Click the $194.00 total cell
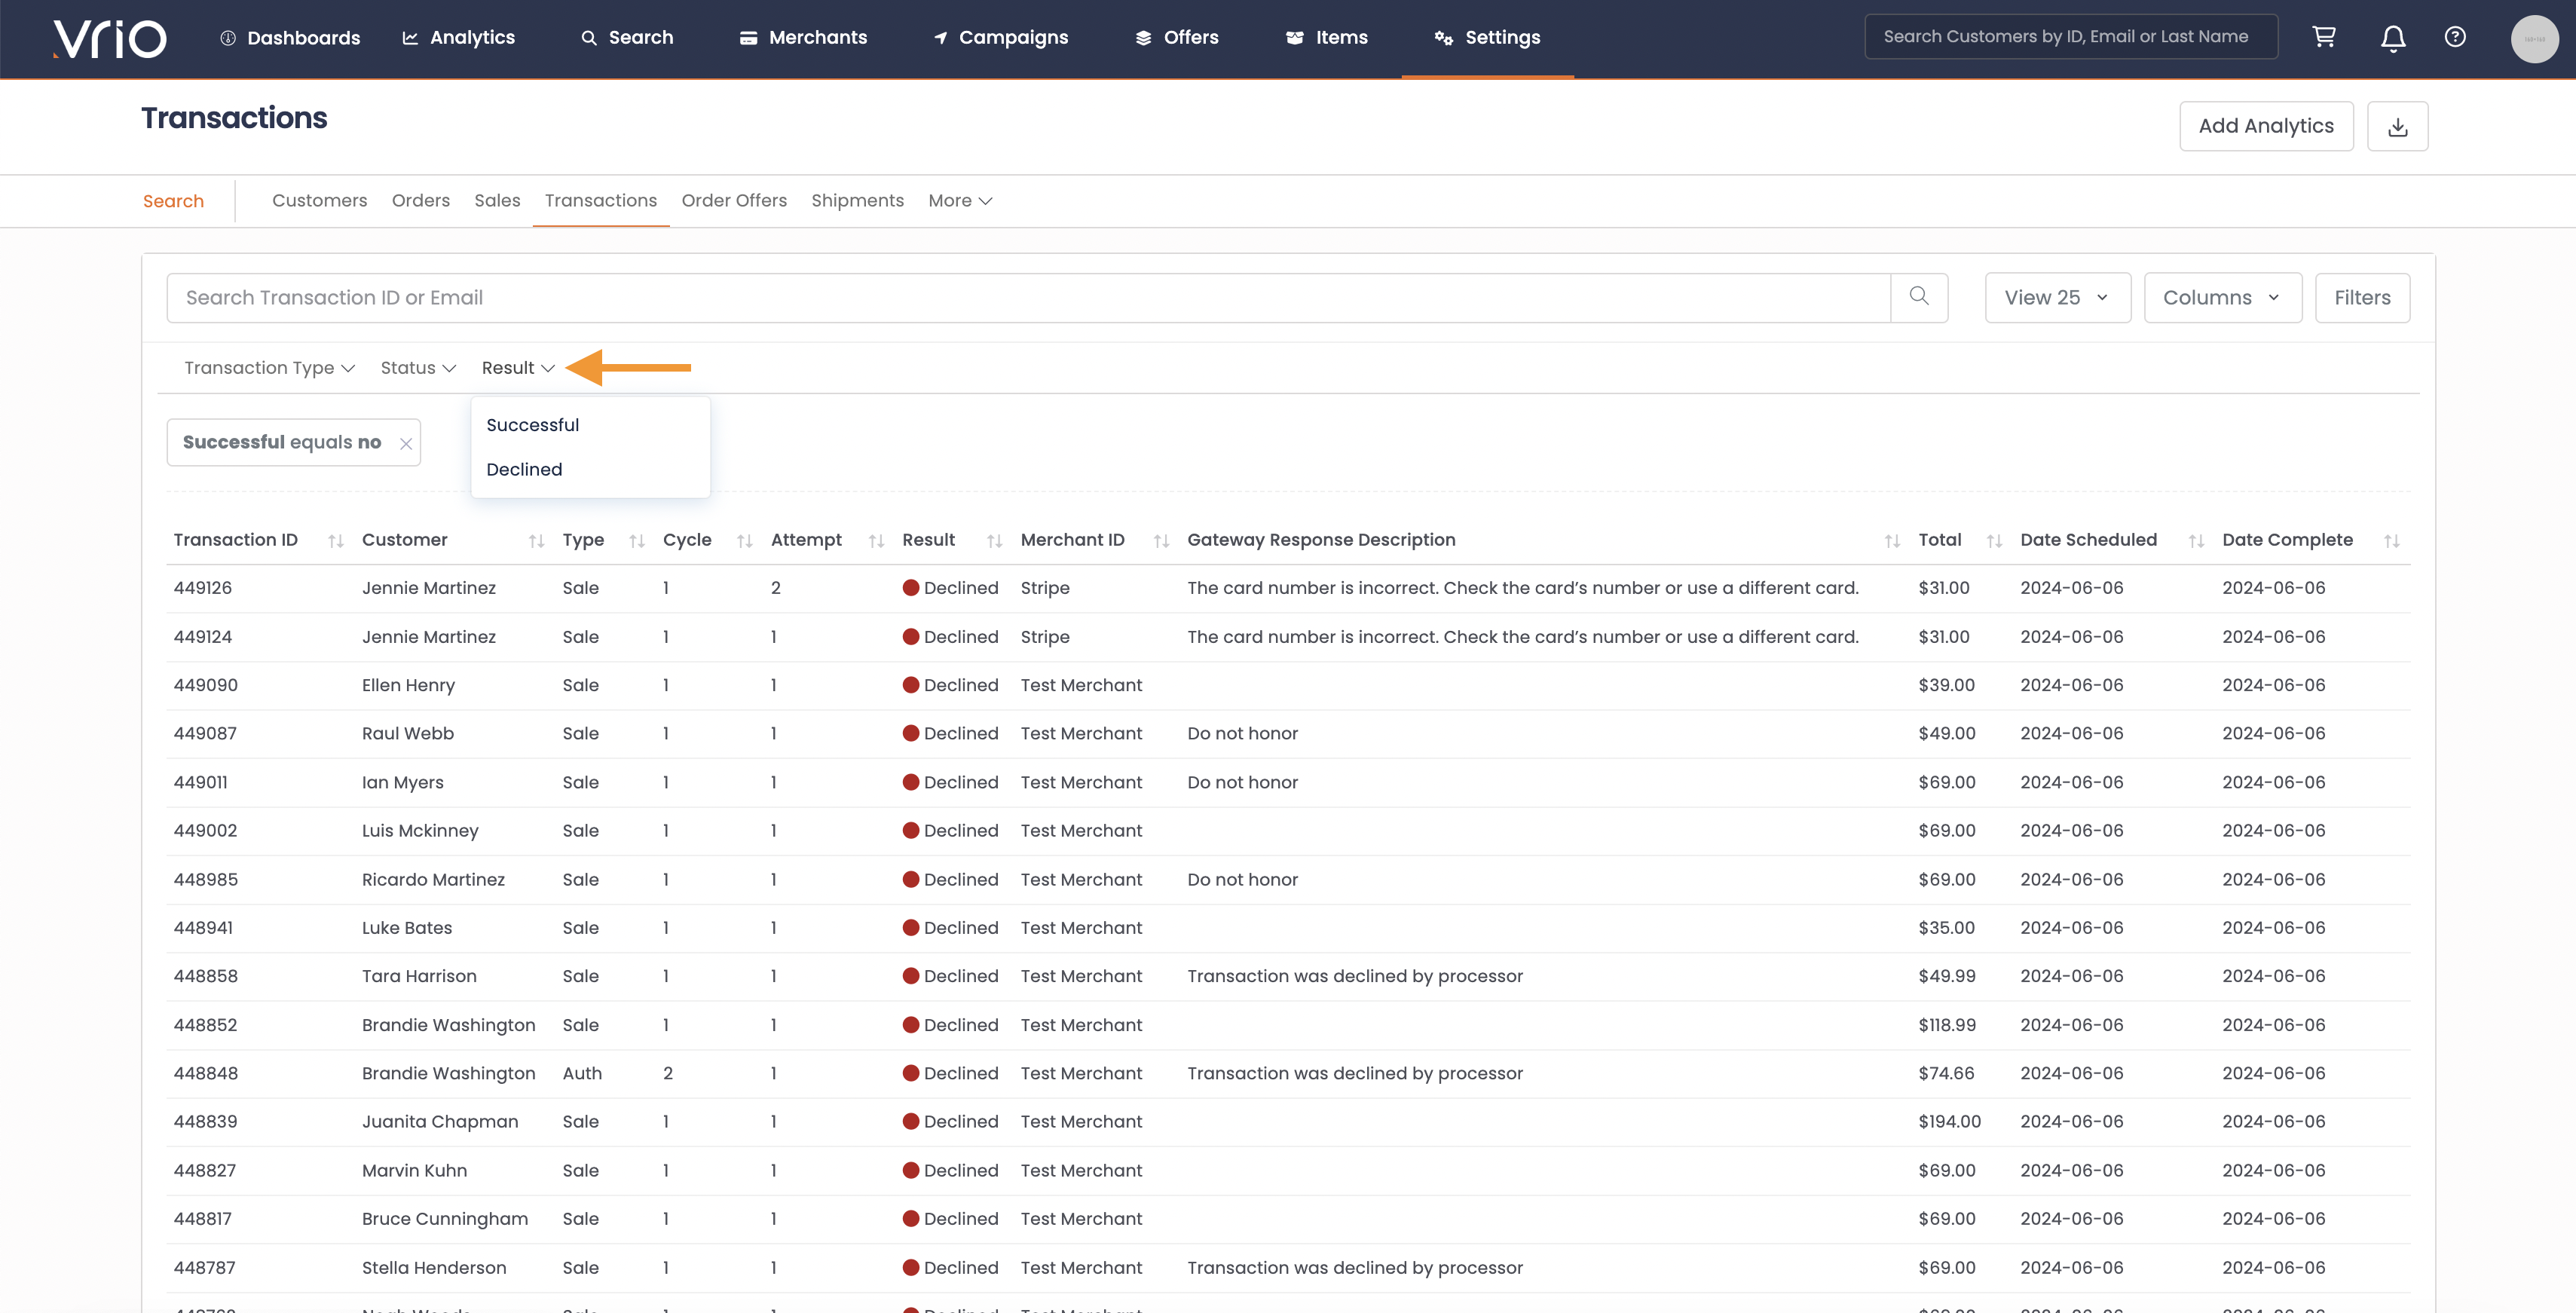This screenshot has height=1313, width=2576. click(1949, 1122)
